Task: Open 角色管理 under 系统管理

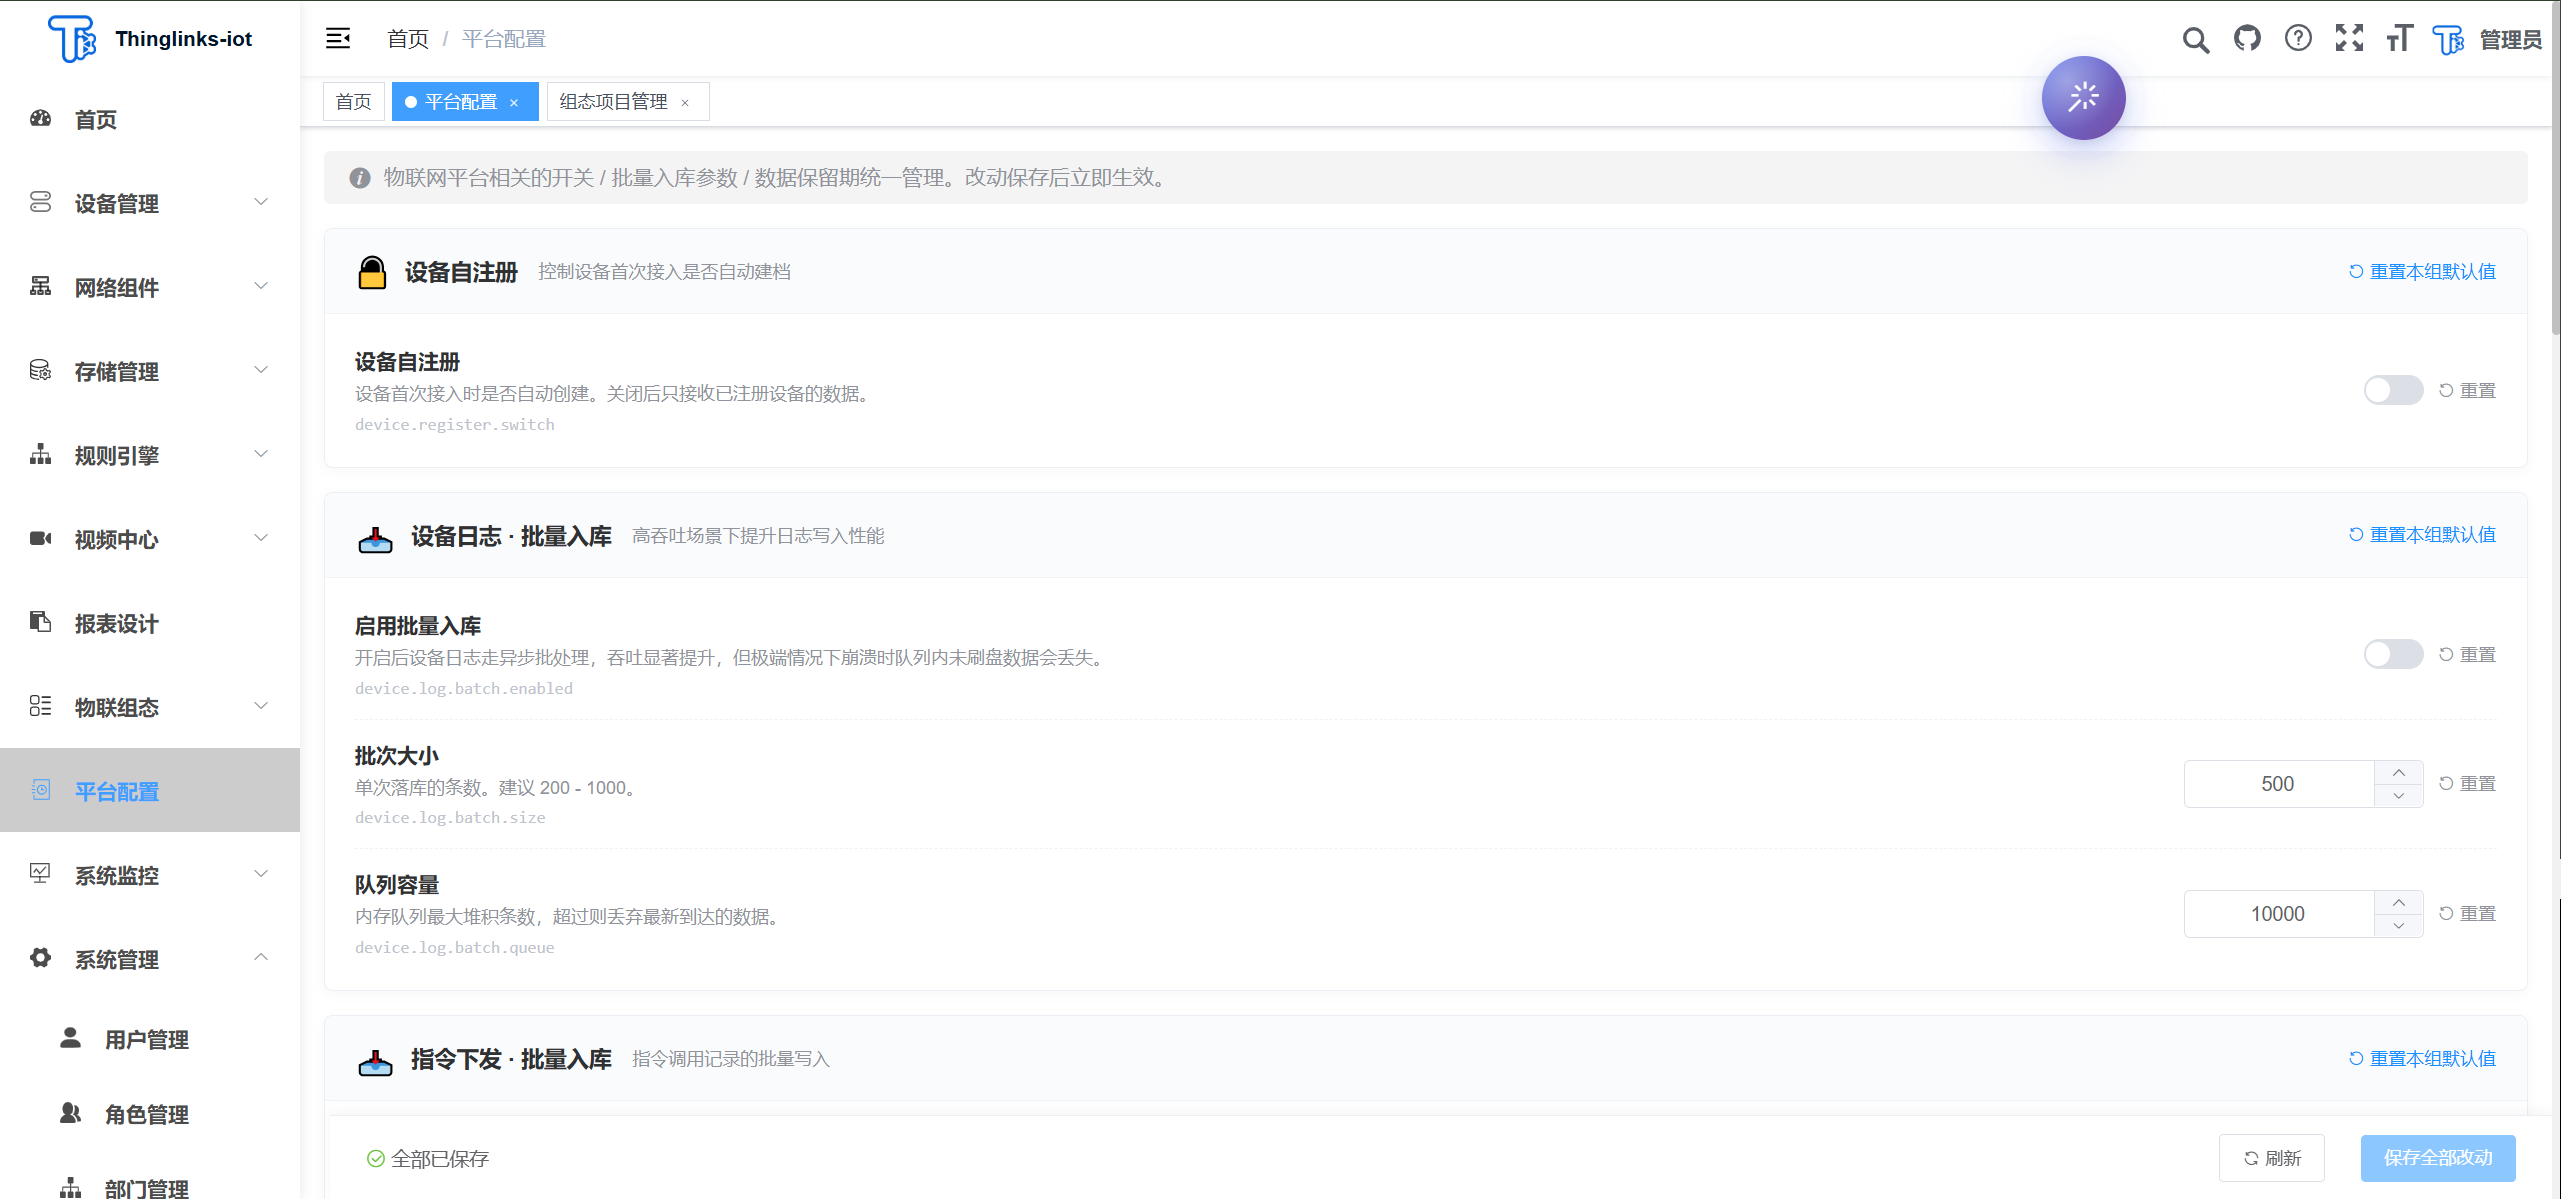Action: tap(150, 1114)
